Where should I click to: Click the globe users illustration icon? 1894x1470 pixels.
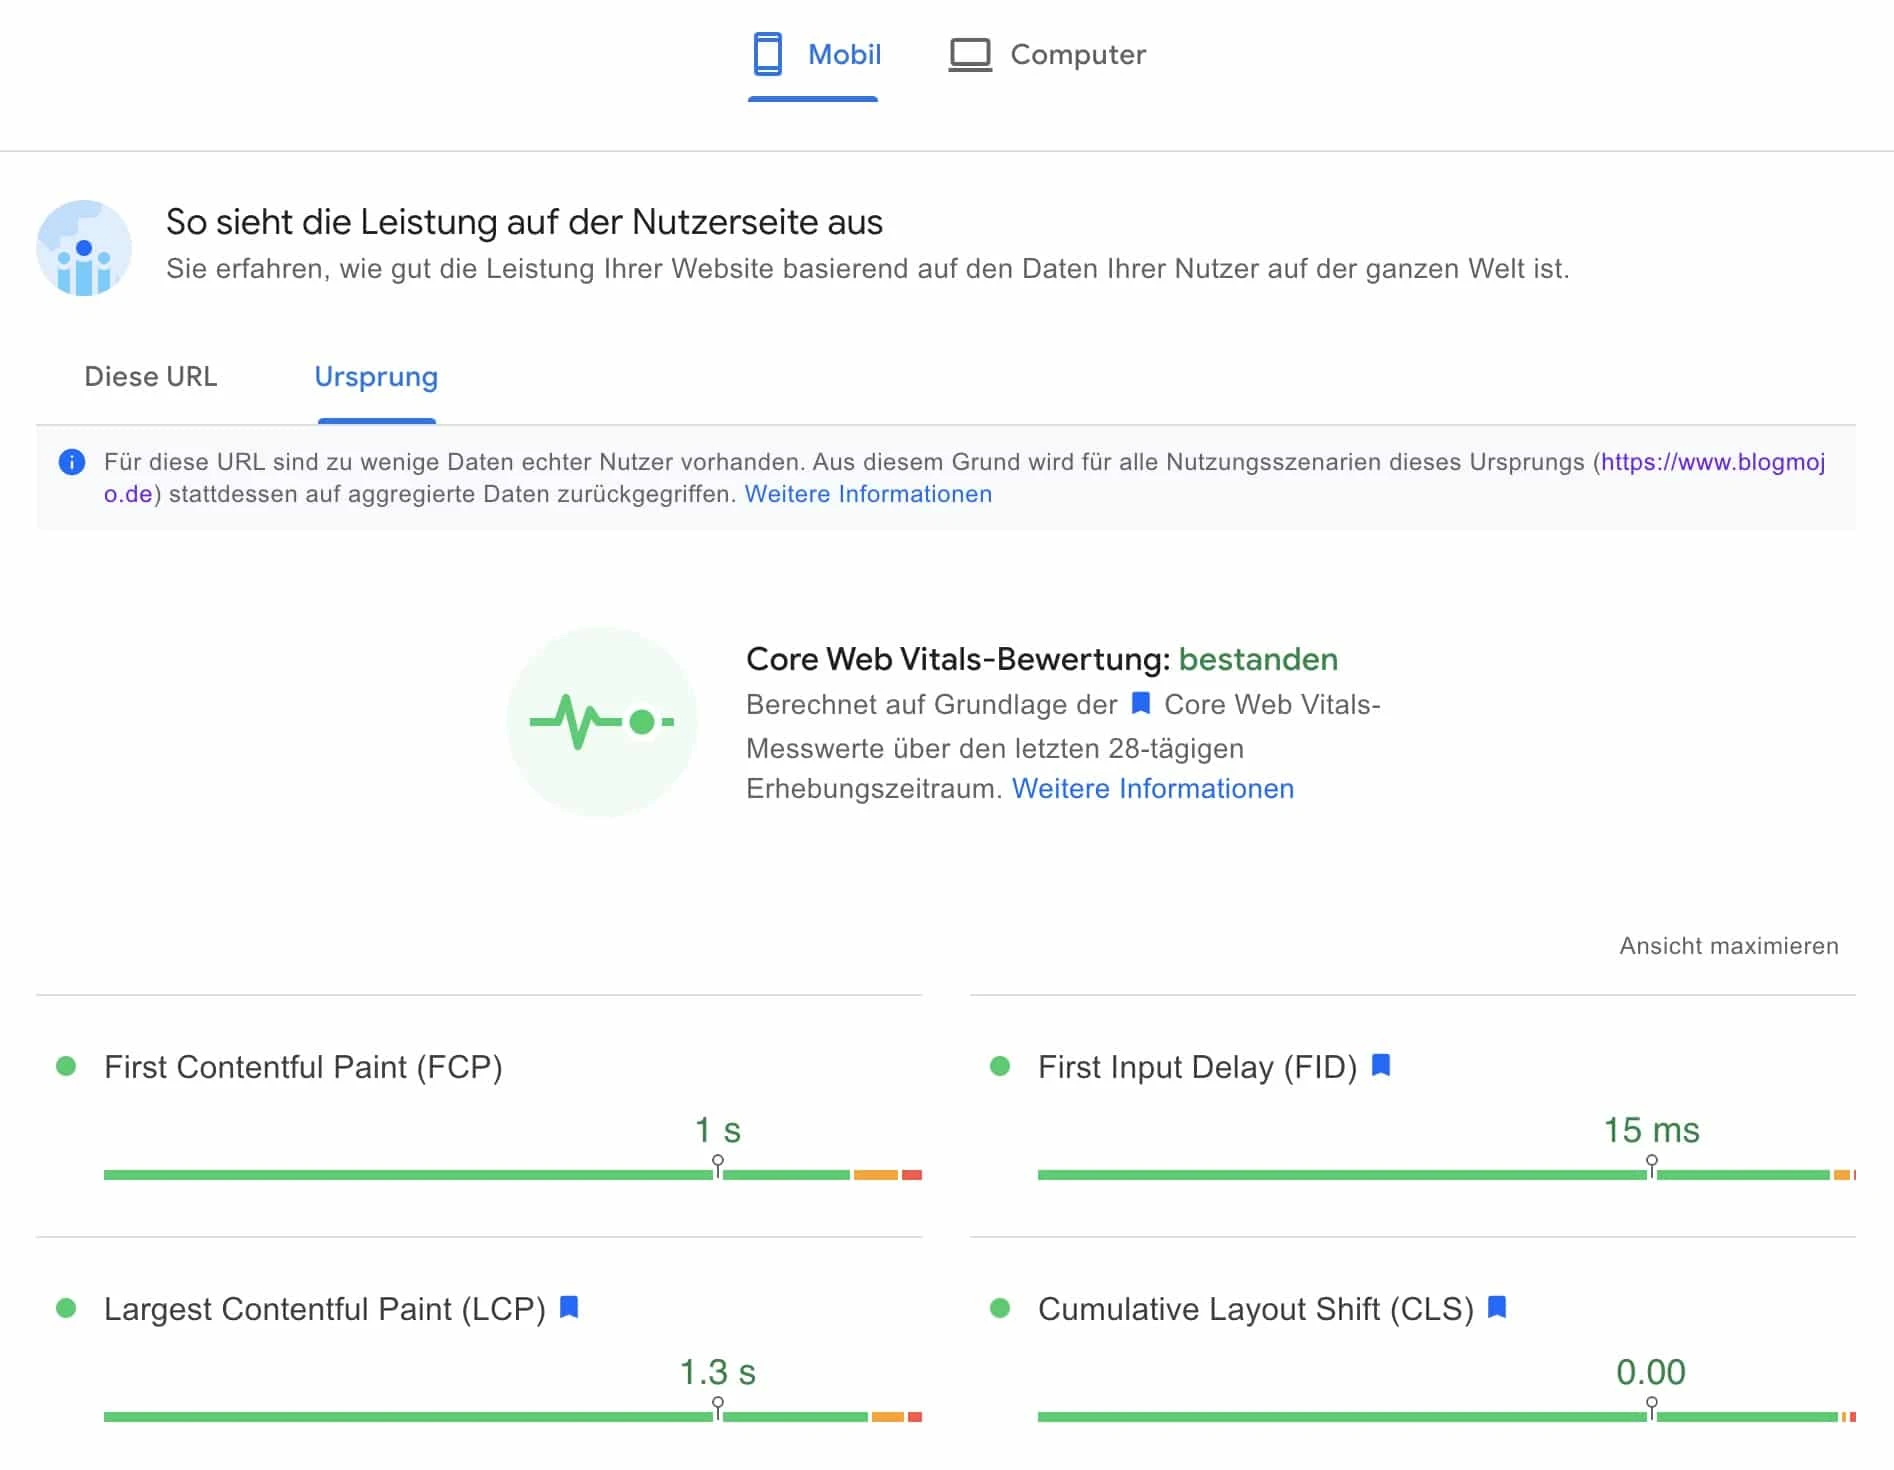[x=84, y=248]
